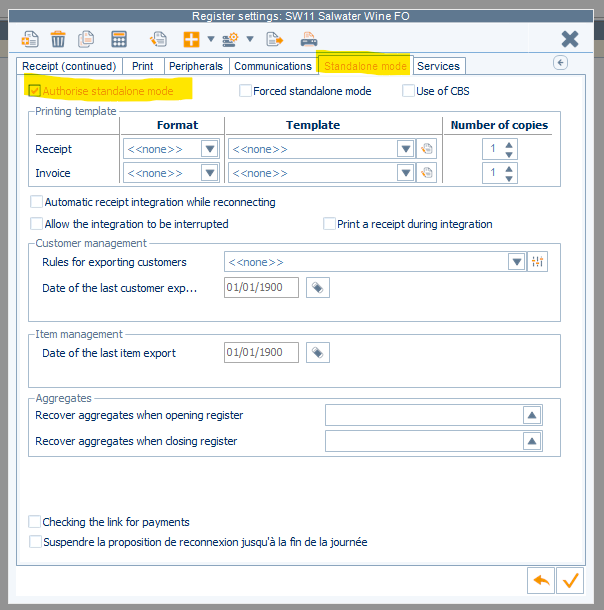Switch to Receipt (continued) tab

(69, 66)
